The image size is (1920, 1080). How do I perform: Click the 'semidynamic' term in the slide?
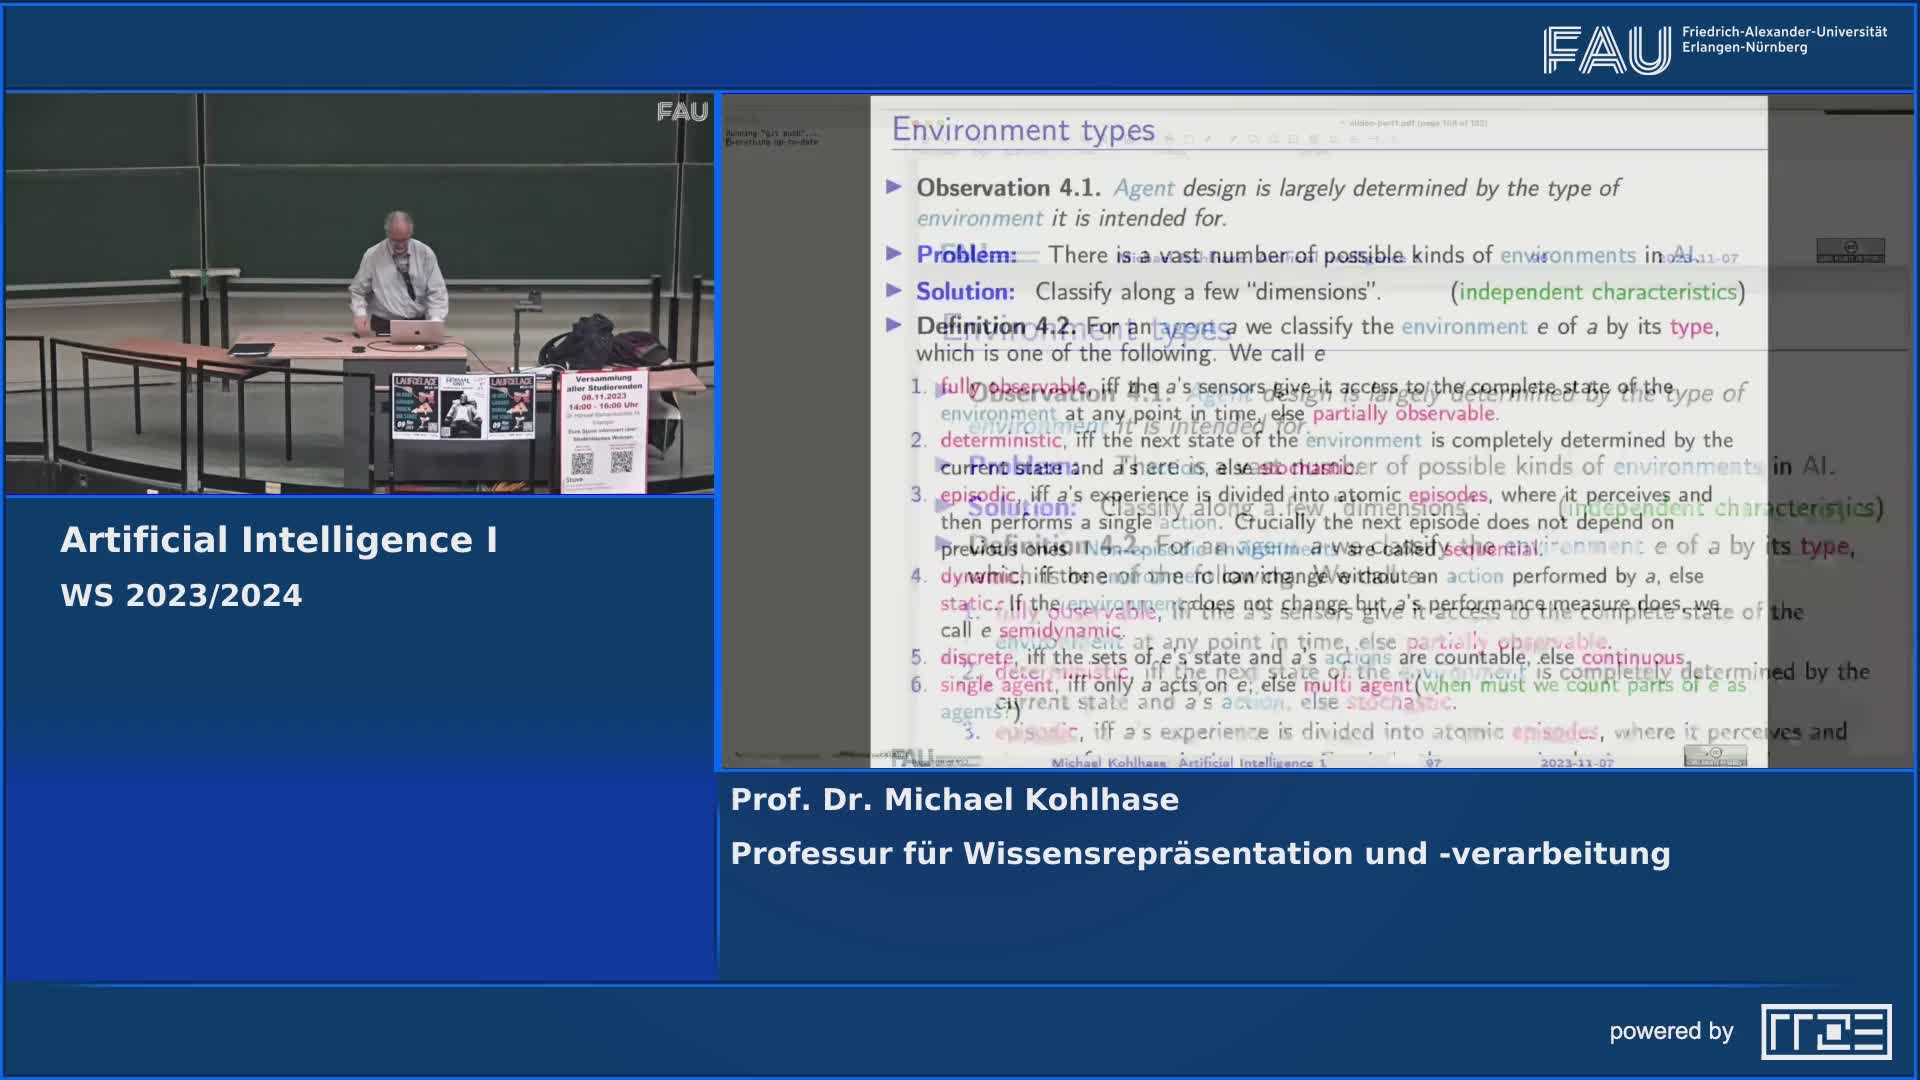point(1059,631)
